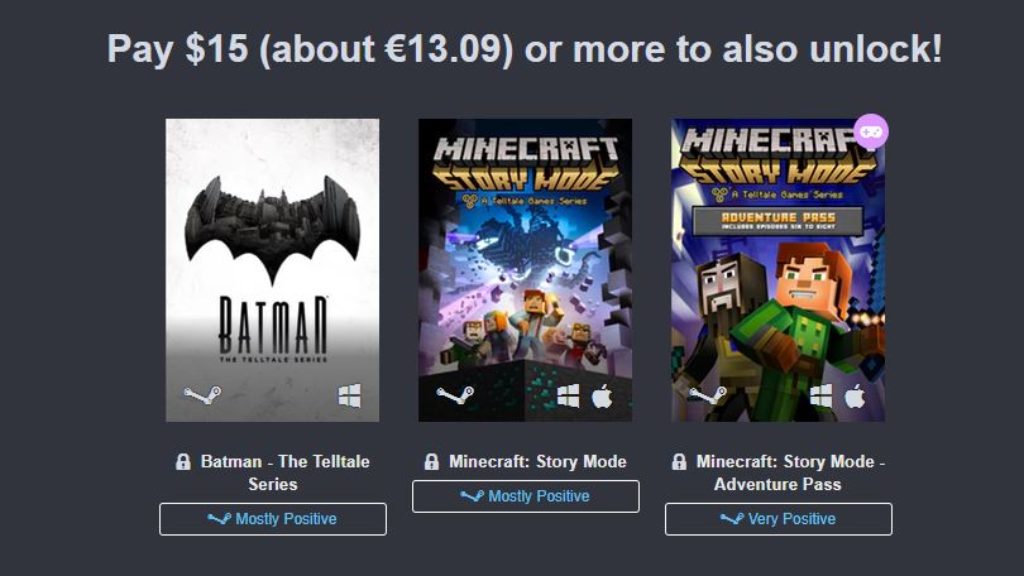Viewport: 1024px width, 576px height.
Task: Click lock icon beside Minecraft: Story Mode title
Action: coord(431,462)
